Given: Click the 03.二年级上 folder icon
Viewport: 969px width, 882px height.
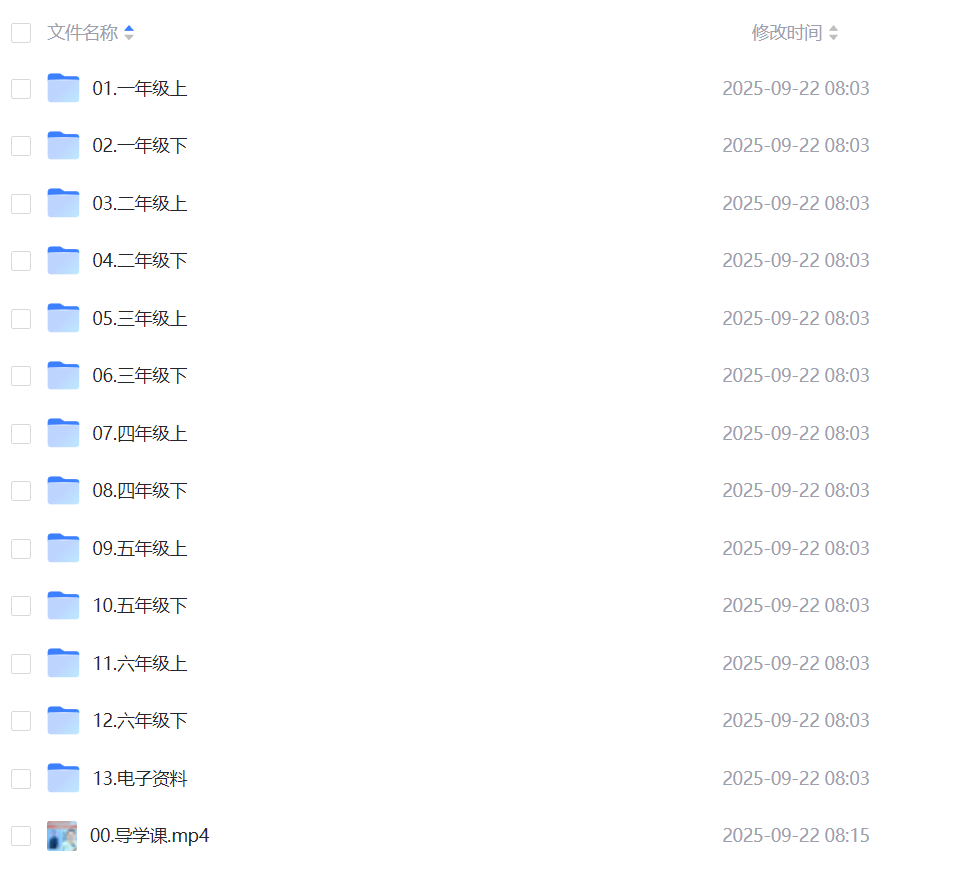Looking at the screenshot, I should coord(63,203).
